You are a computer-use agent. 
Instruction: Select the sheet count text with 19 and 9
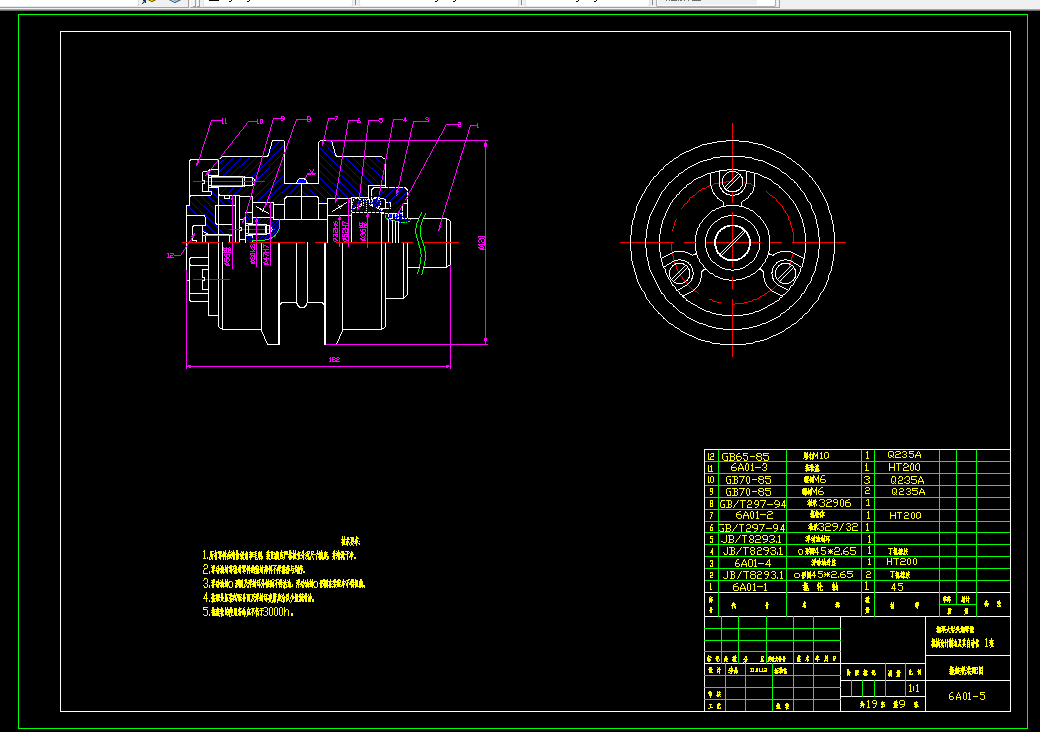888,704
